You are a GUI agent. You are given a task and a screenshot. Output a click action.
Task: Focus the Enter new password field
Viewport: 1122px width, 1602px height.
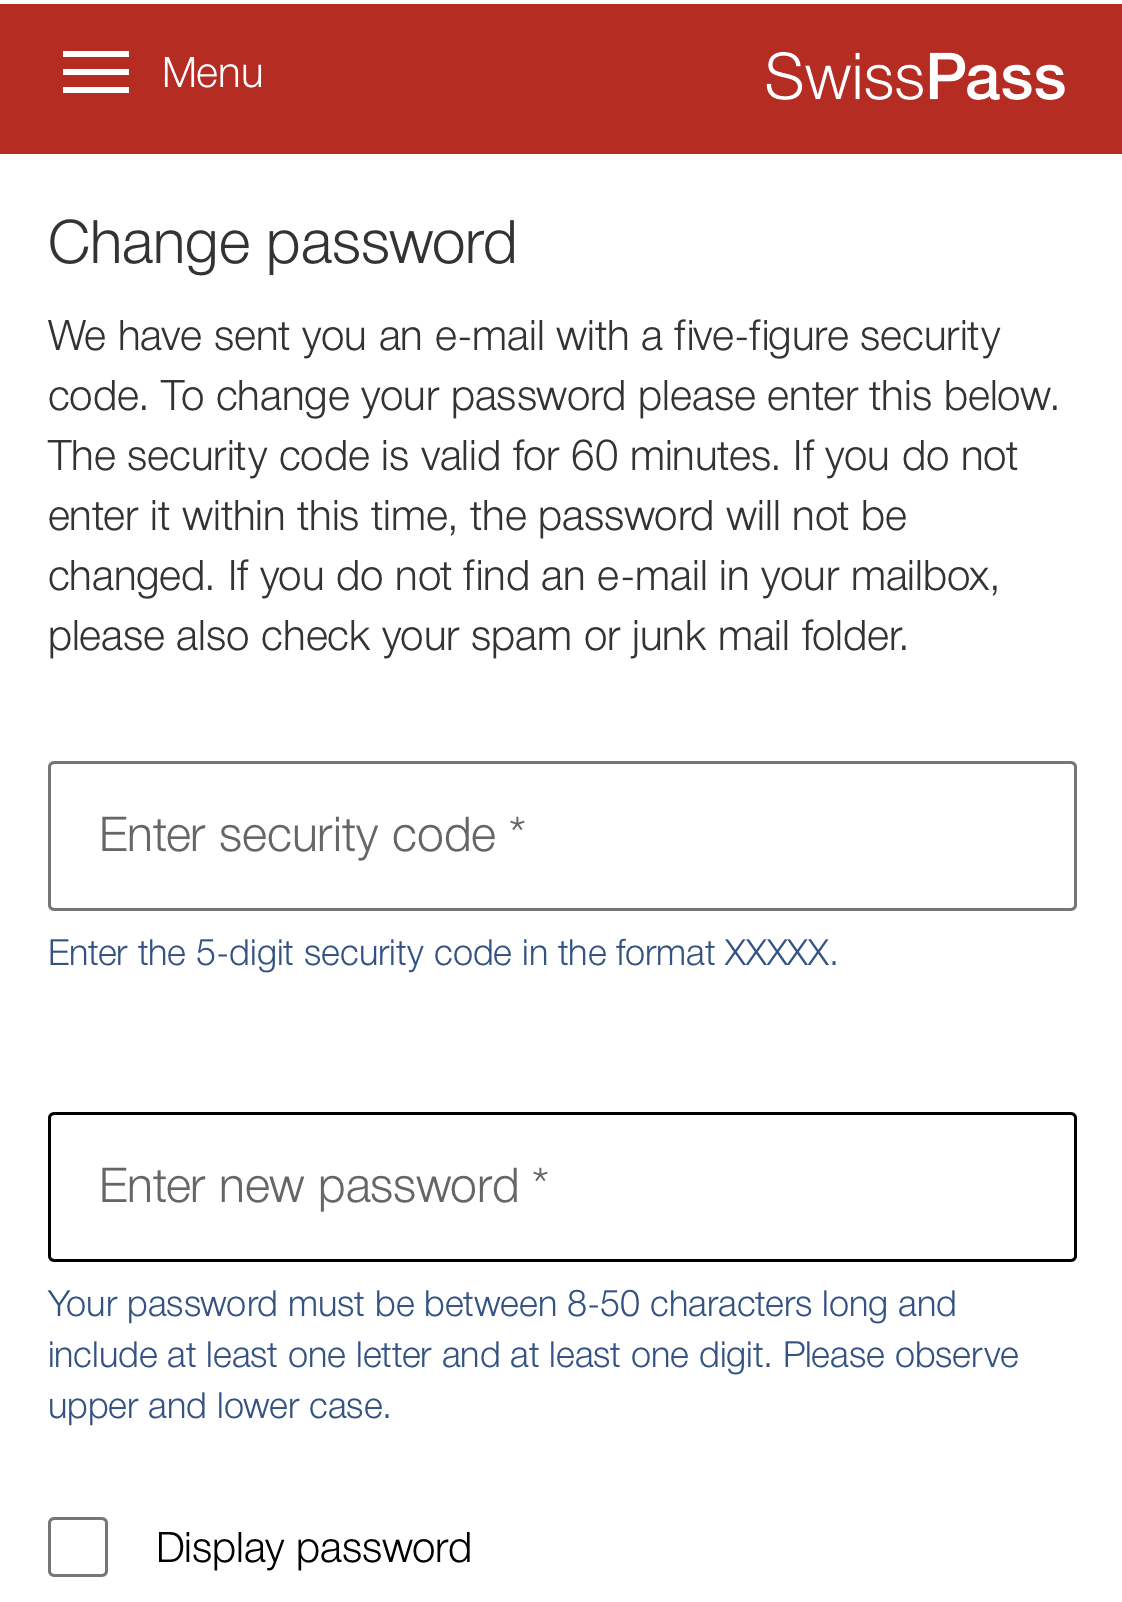[562, 1187]
